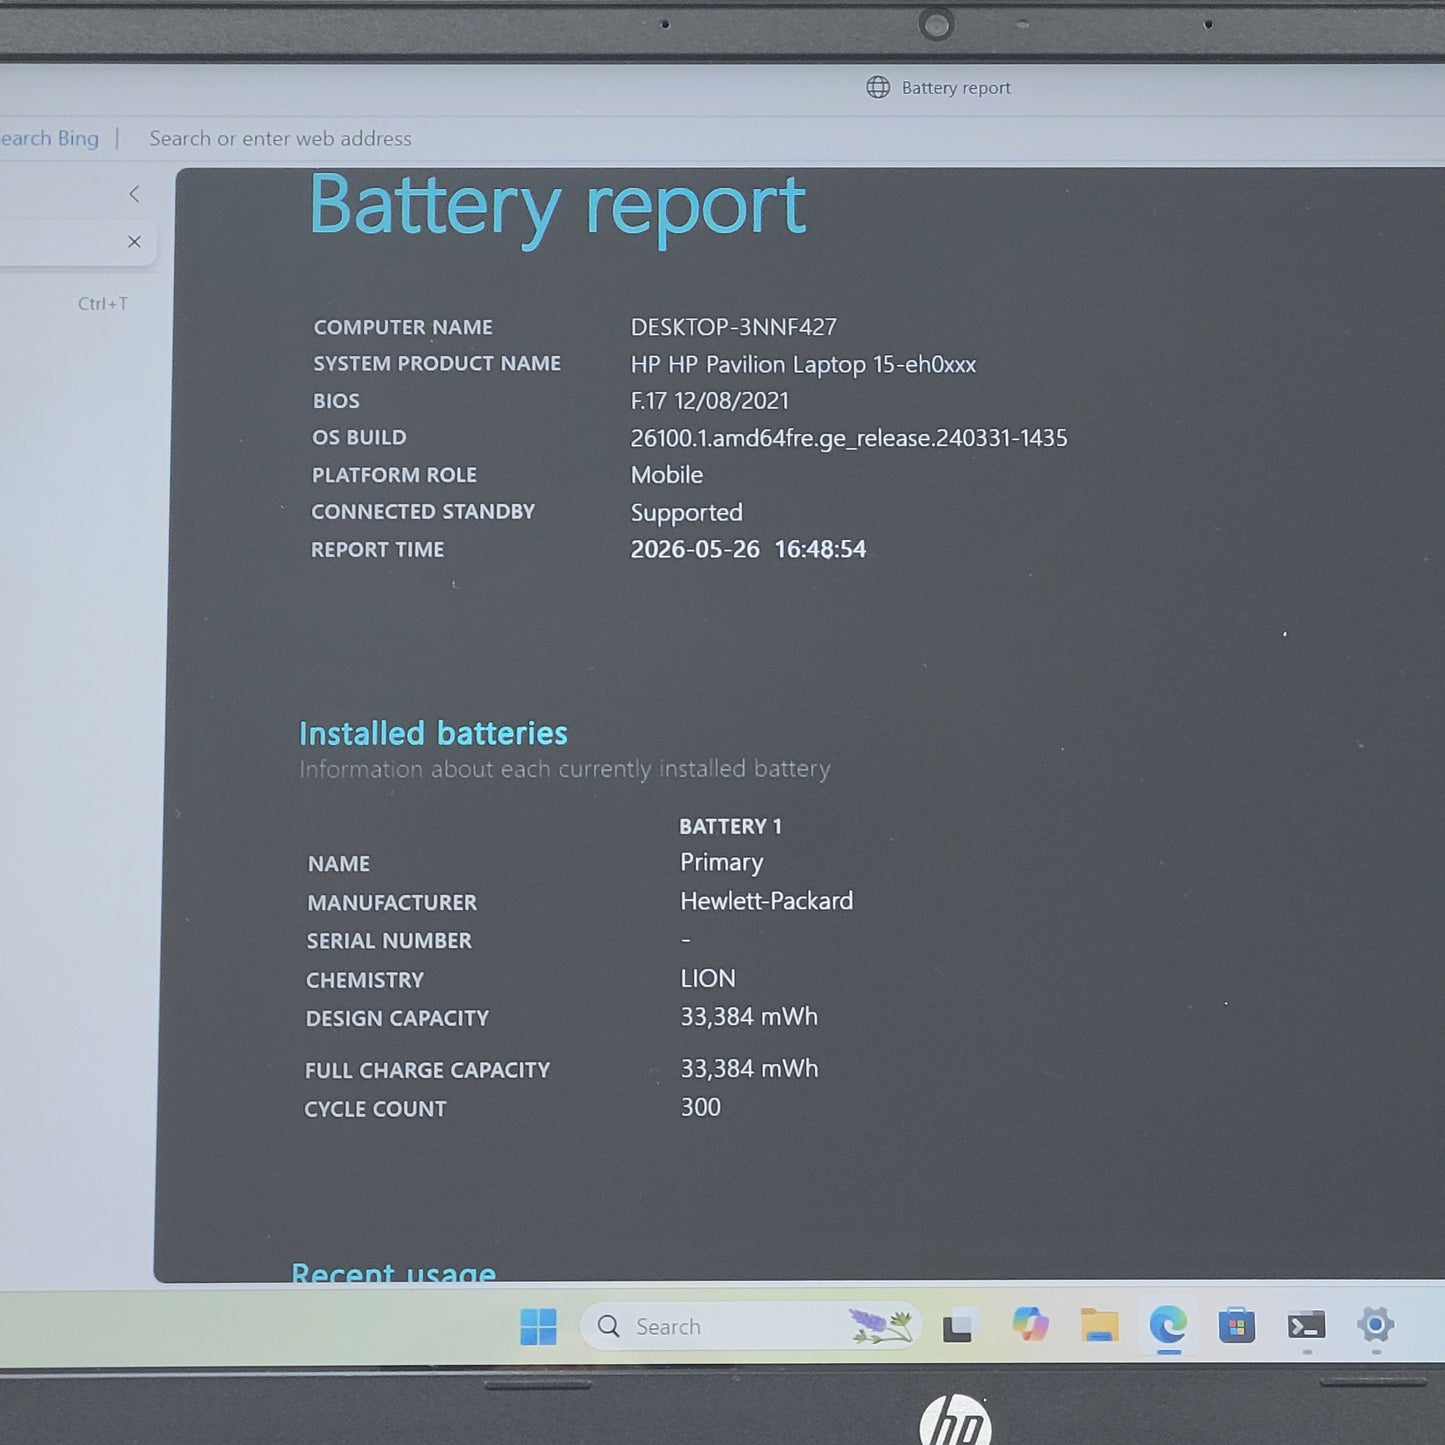Click the COMPUTER NAME label
This screenshot has height=1445, width=1445.
coord(403,327)
